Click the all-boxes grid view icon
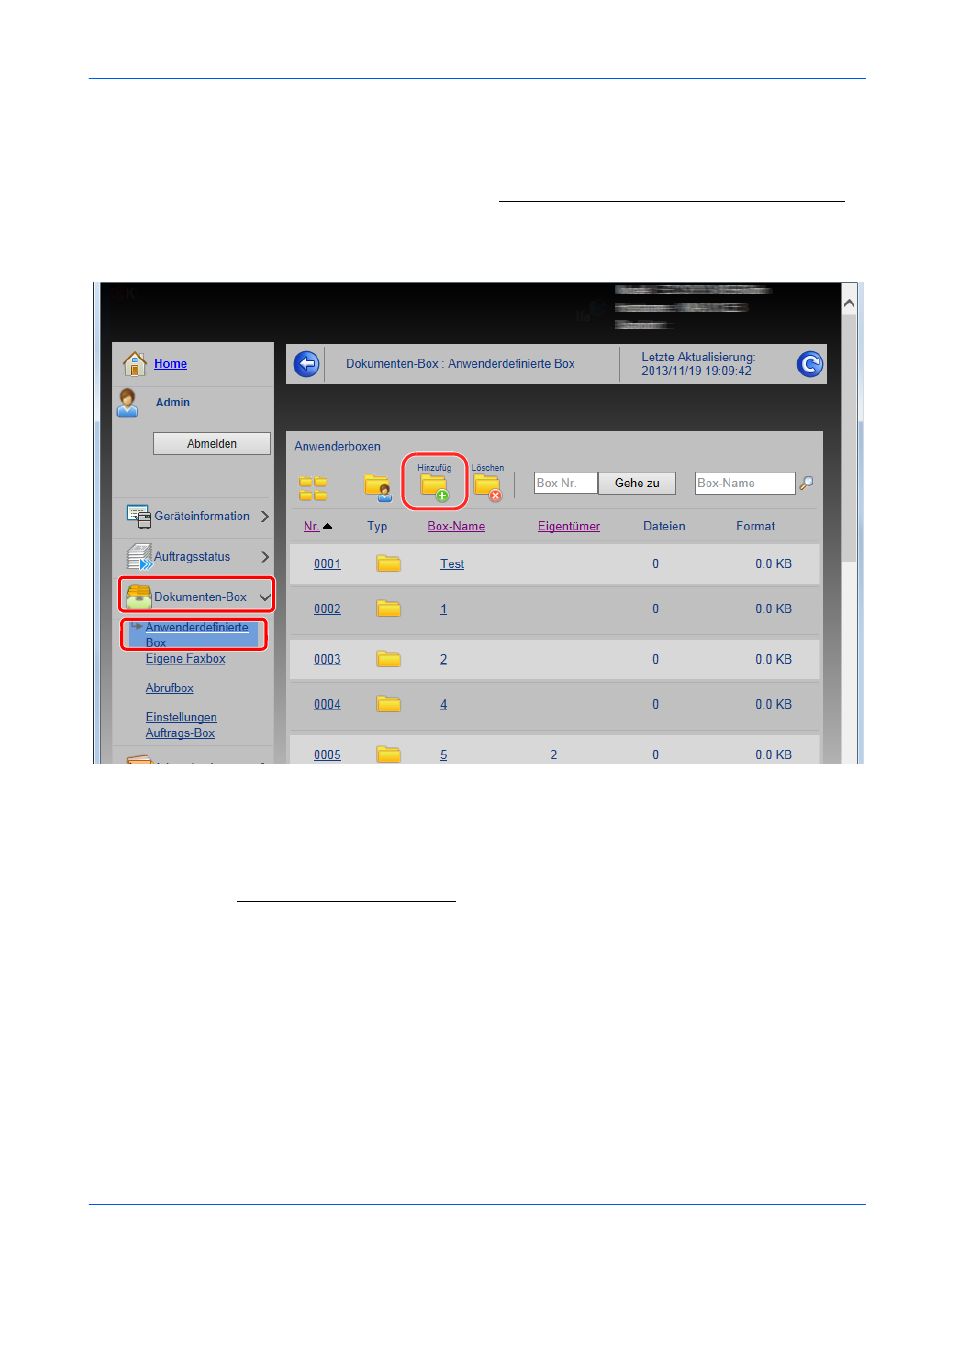Screen dimensions: 954x1350 [313, 488]
